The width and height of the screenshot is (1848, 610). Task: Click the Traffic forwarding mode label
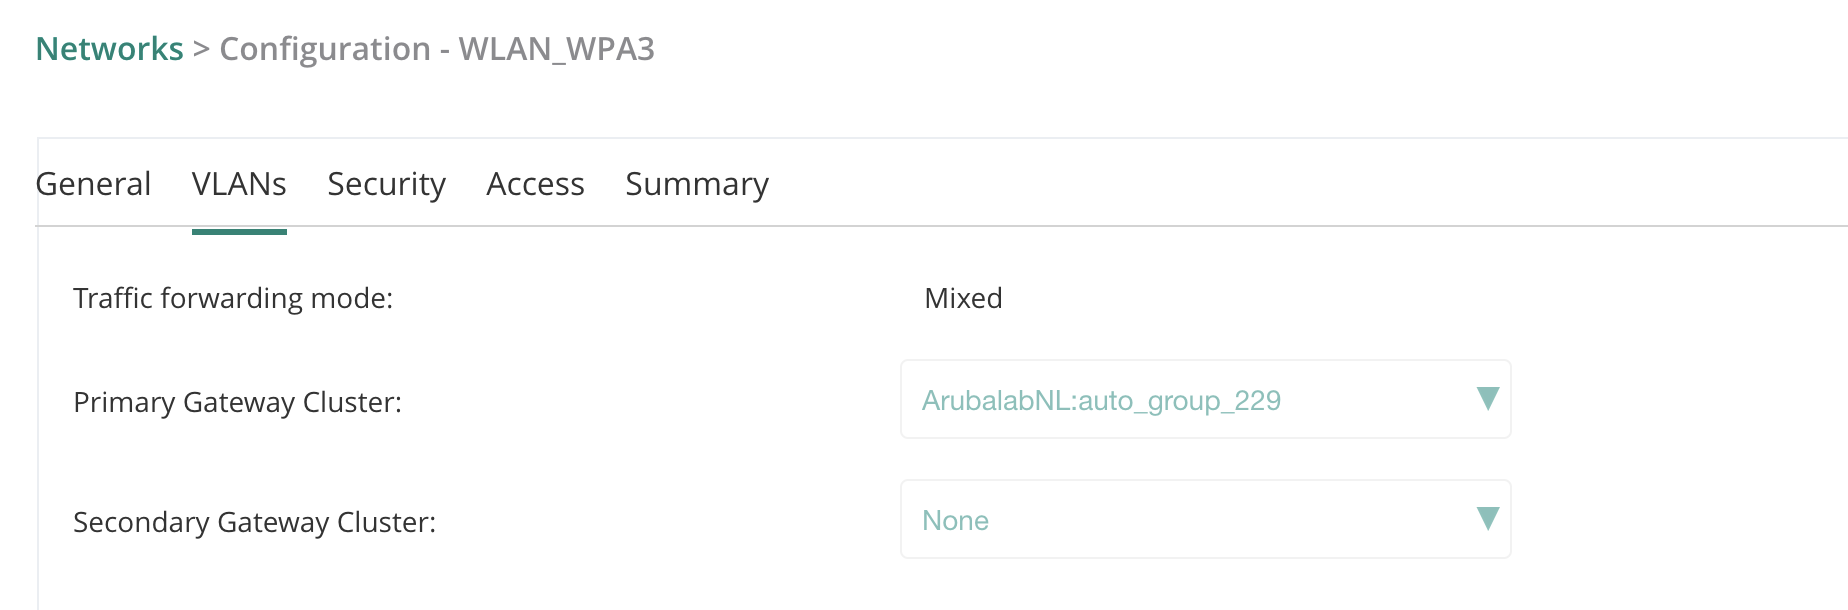(233, 299)
